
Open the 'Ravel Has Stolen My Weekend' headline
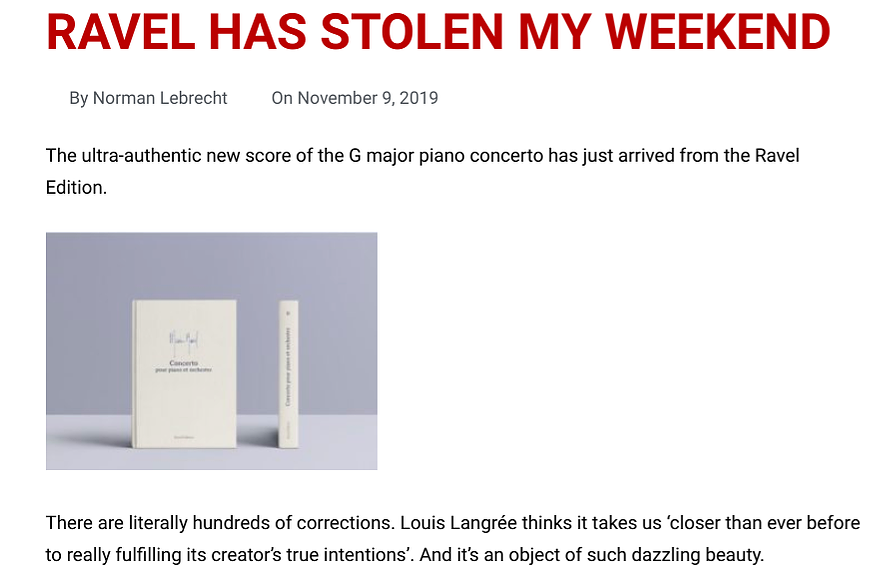pos(438,32)
